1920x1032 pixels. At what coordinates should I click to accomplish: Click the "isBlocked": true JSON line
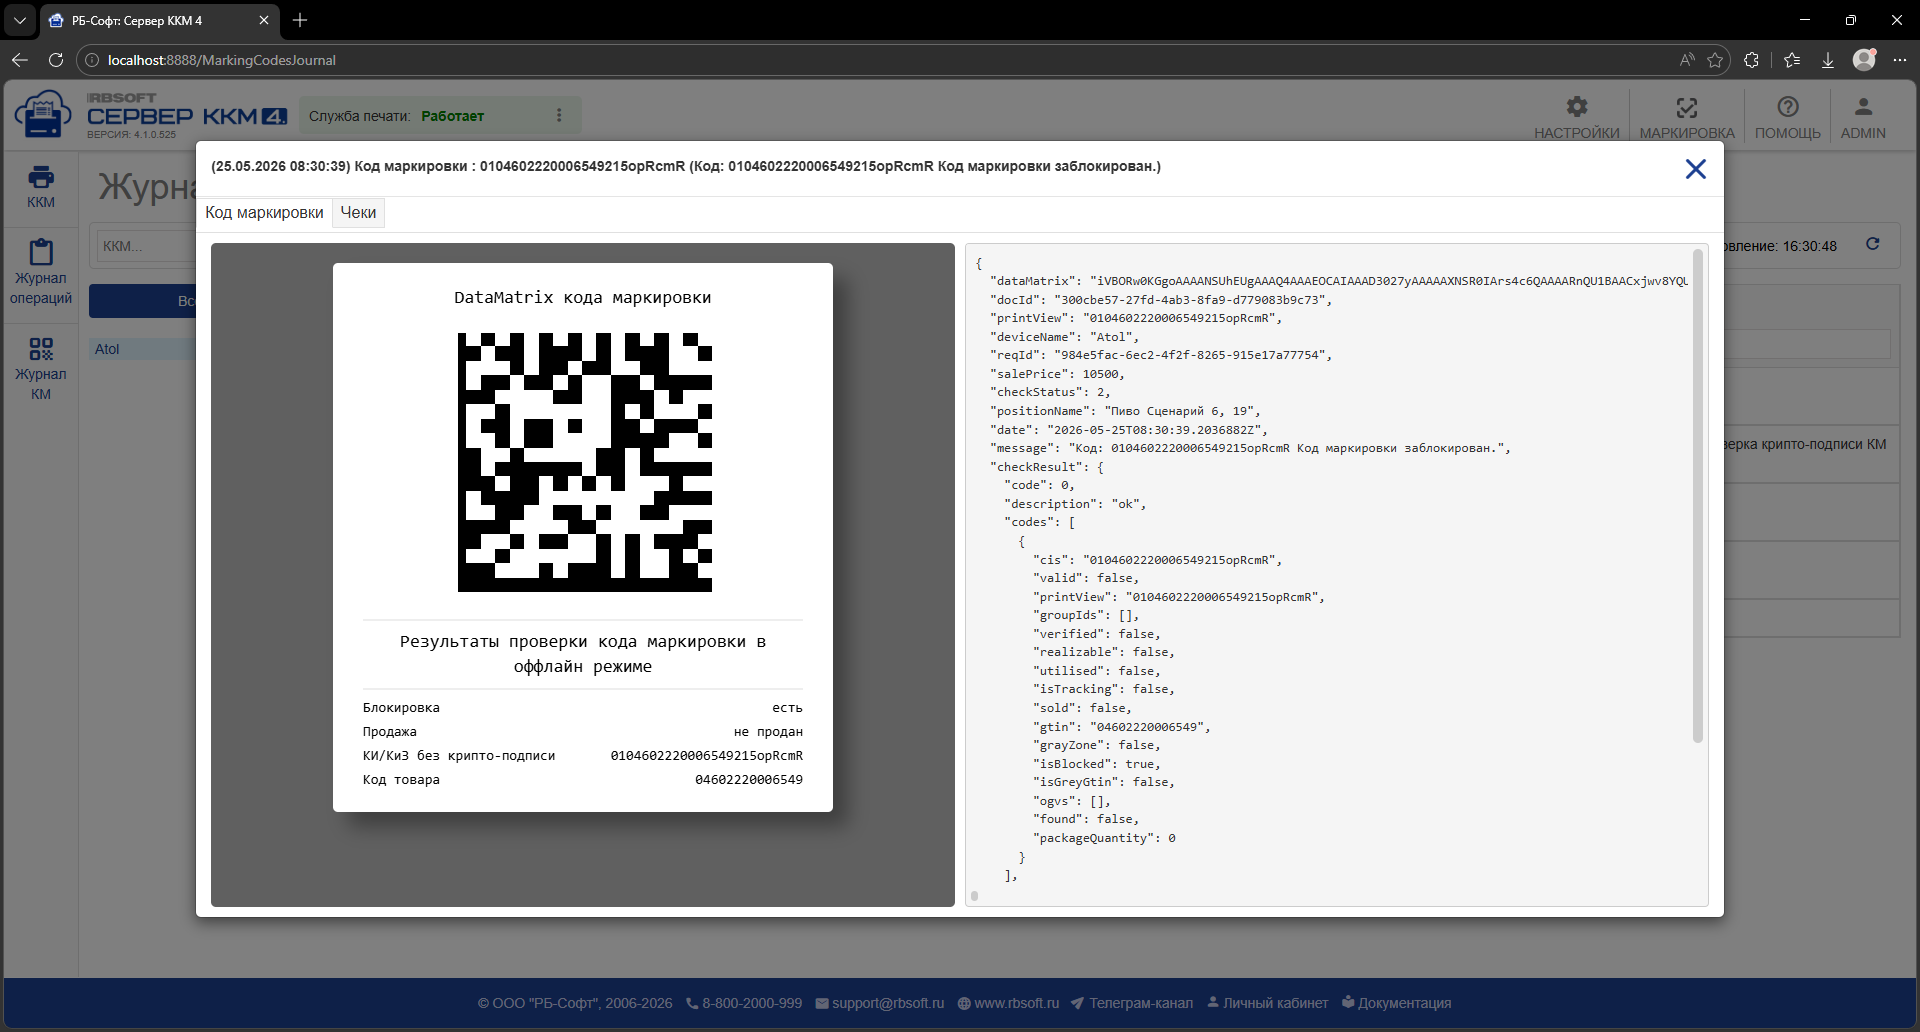[1097, 764]
